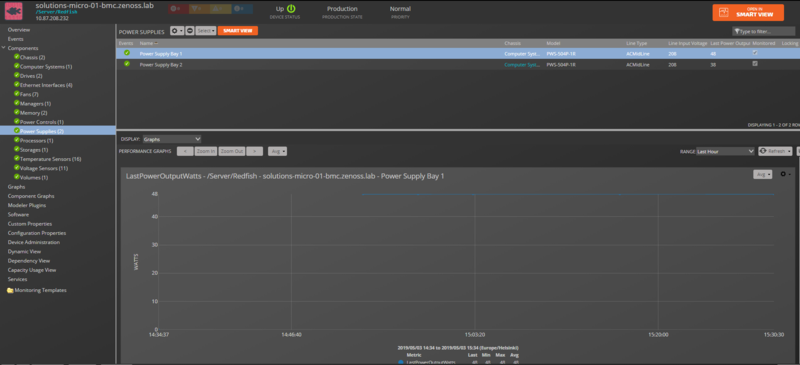This screenshot has height=365, width=800.
Task: Select Voltage Sensors (11) component
Action: pos(44,168)
